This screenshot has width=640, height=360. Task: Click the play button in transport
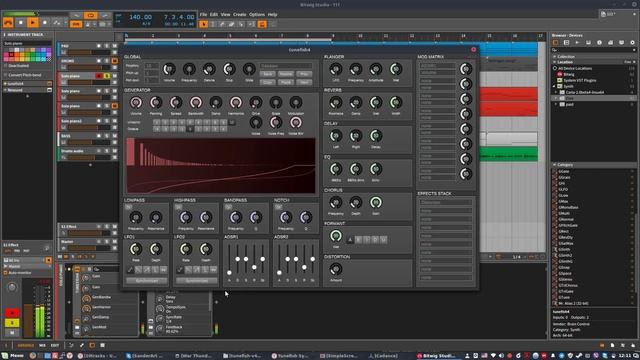pyautogui.click(x=33, y=22)
